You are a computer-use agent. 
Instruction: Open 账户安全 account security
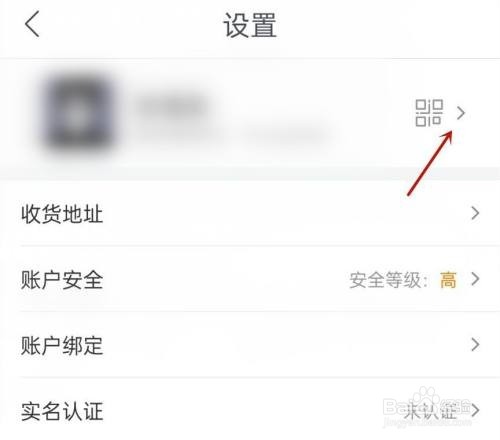[x=250, y=279]
